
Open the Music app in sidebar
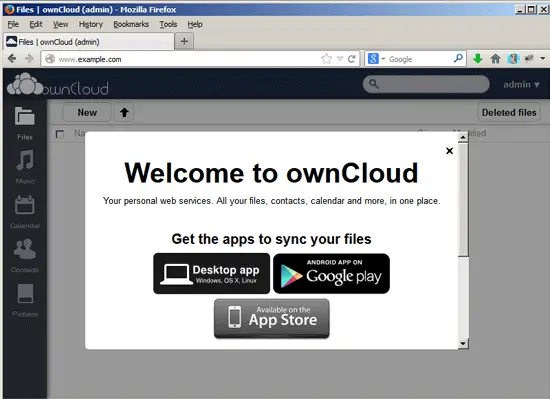(x=25, y=167)
